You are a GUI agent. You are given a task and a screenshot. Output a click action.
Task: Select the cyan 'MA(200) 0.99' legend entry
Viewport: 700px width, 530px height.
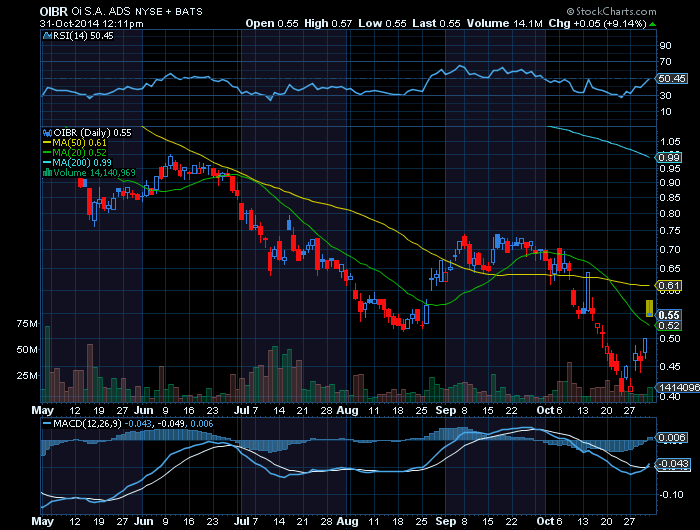click(x=77, y=163)
